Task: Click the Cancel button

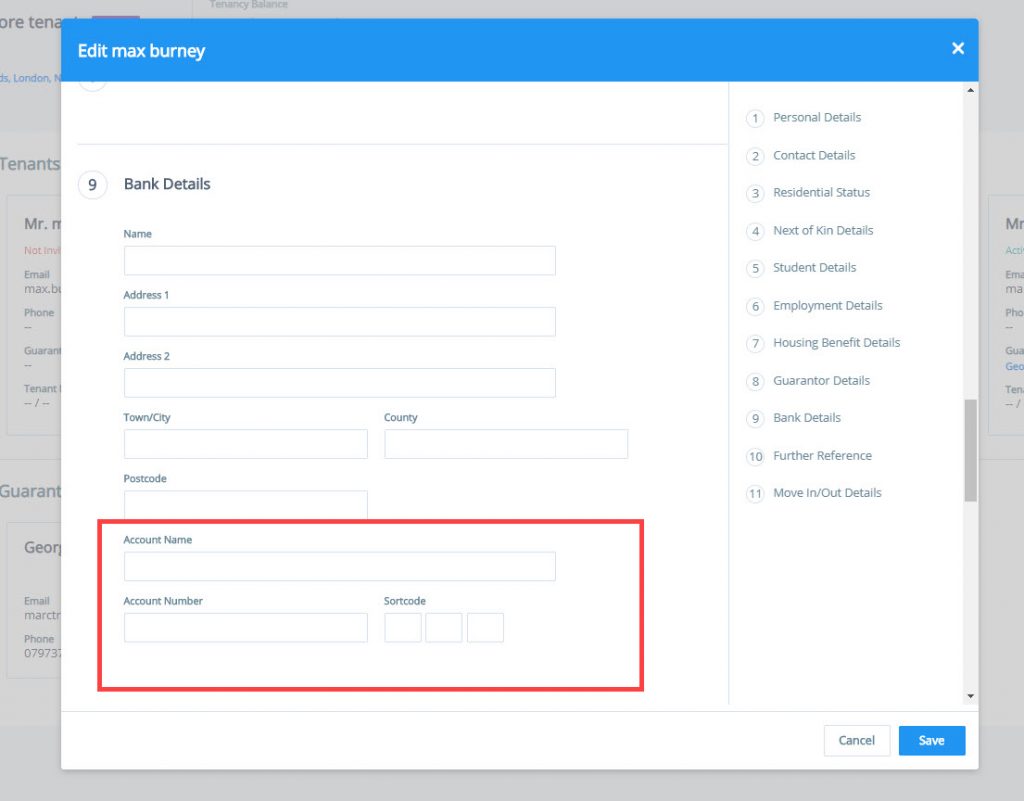Action: 856,740
